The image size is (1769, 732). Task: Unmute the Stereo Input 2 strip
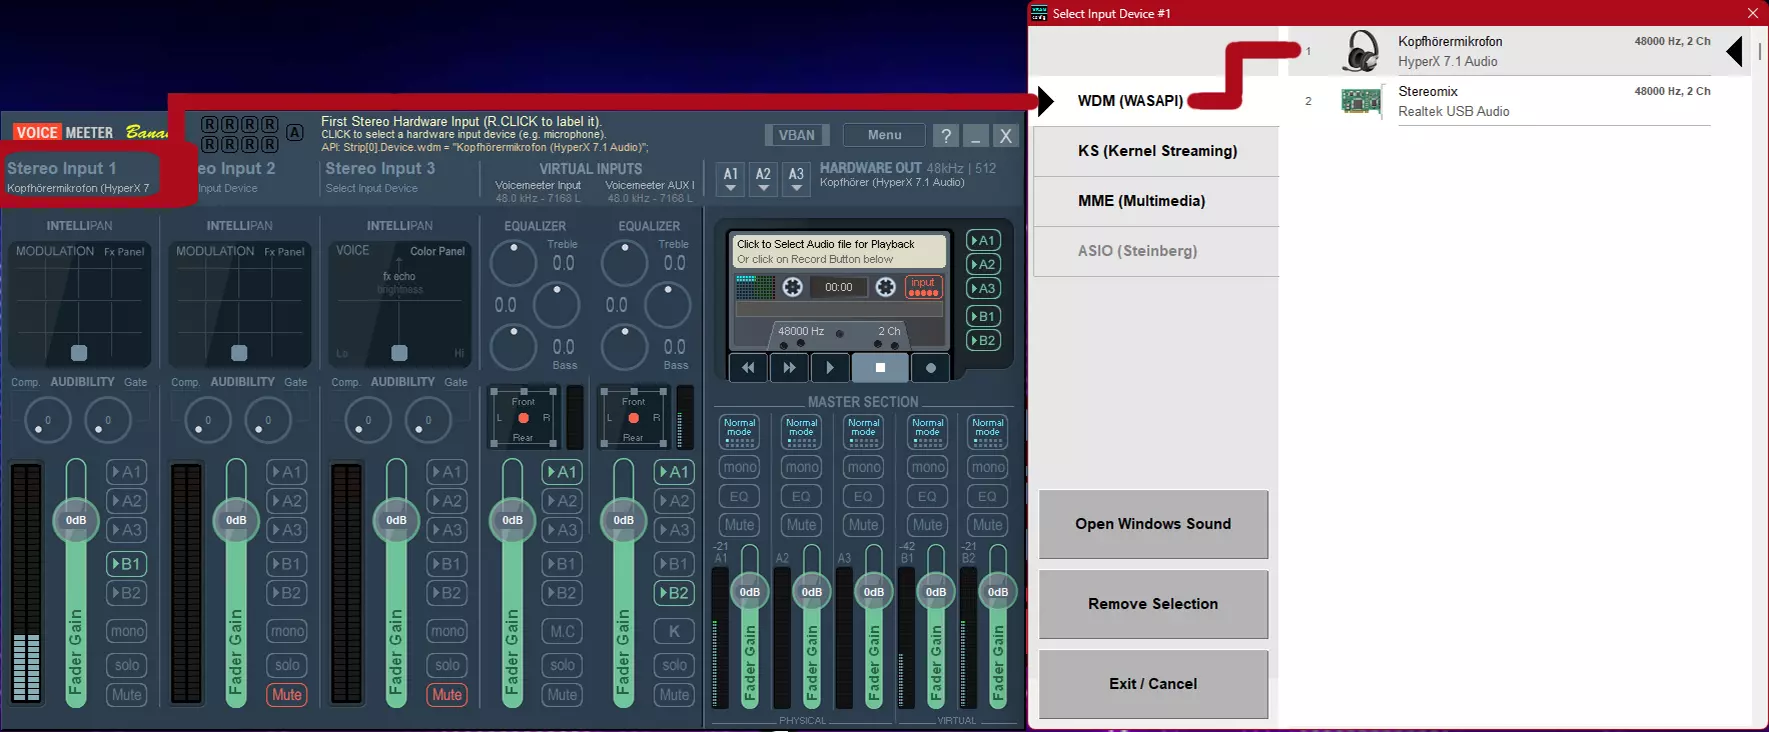287,695
